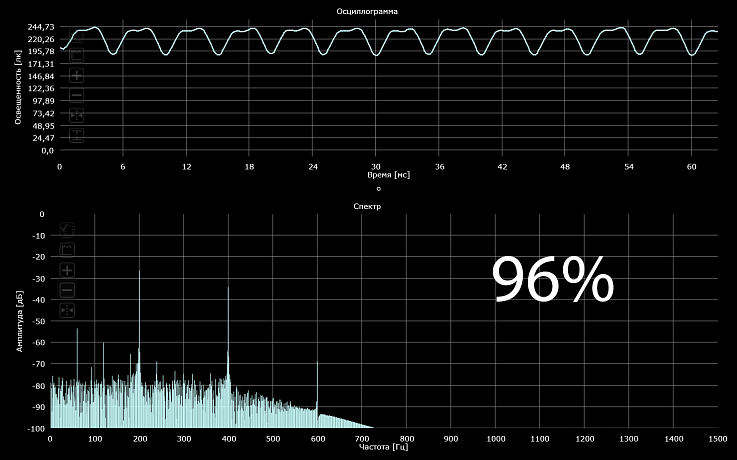Click the Спектр chart title
The width and height of the screenshot is (737, 460).
pos(367,206)
